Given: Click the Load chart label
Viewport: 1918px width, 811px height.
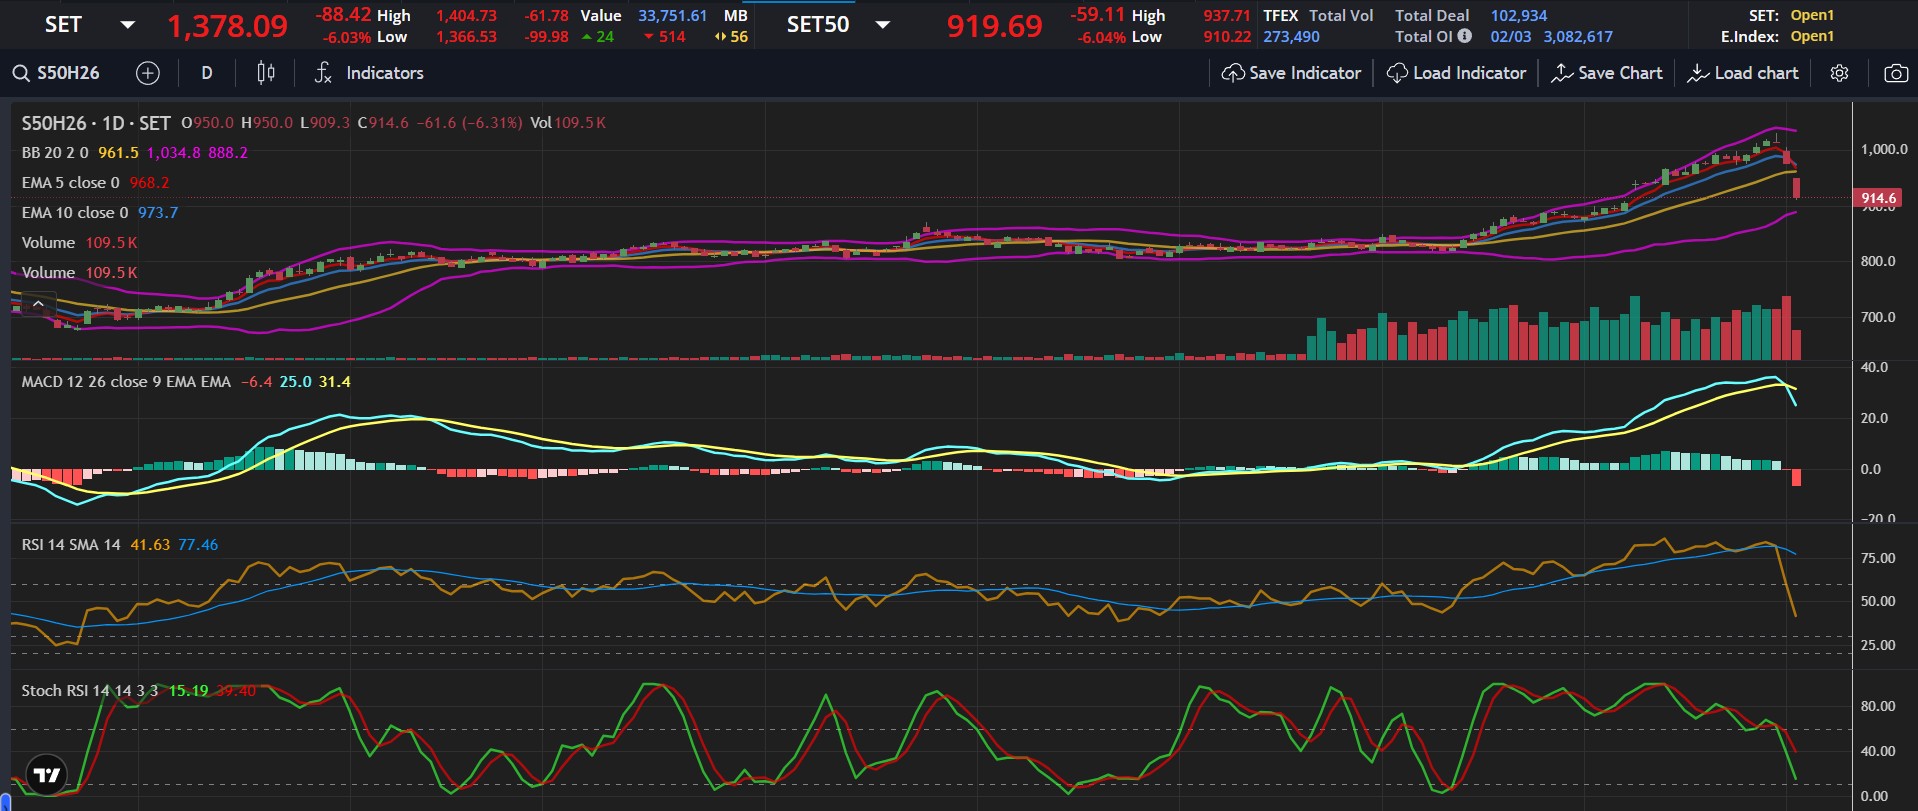Looking at the screenshot, I should 1756,73.
